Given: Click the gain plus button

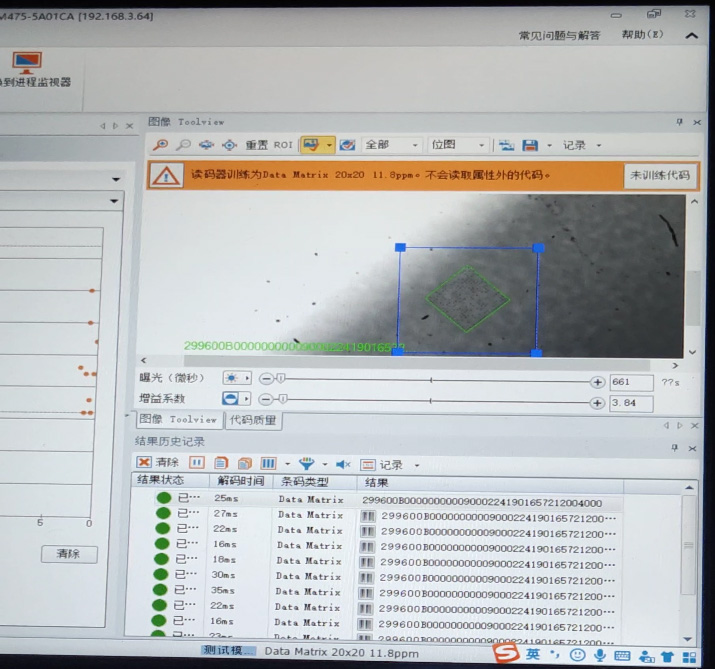Looking at the screenshot, I should (597, 403).
